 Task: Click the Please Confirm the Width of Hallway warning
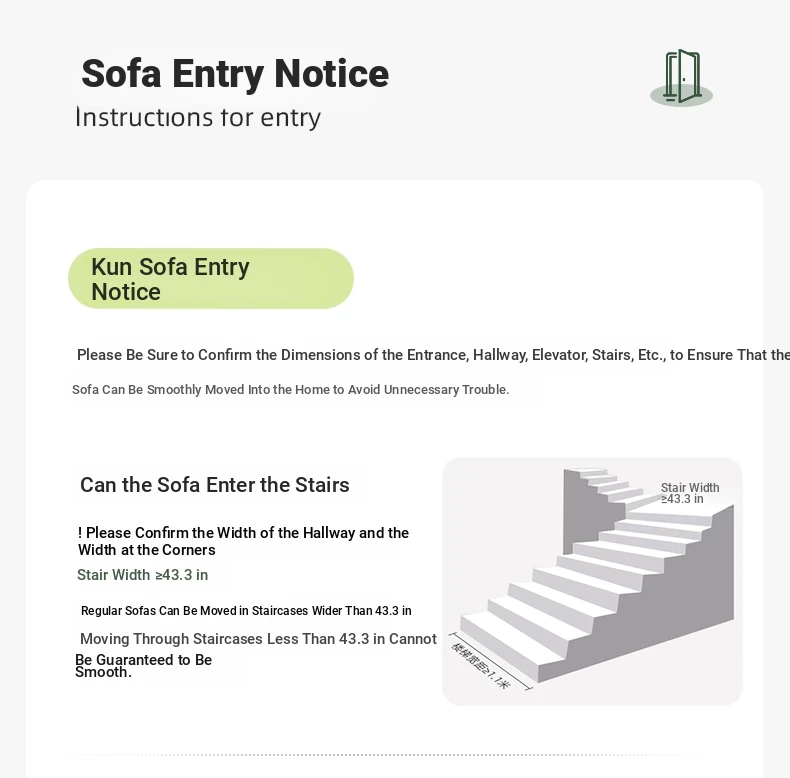coord(243,541)
